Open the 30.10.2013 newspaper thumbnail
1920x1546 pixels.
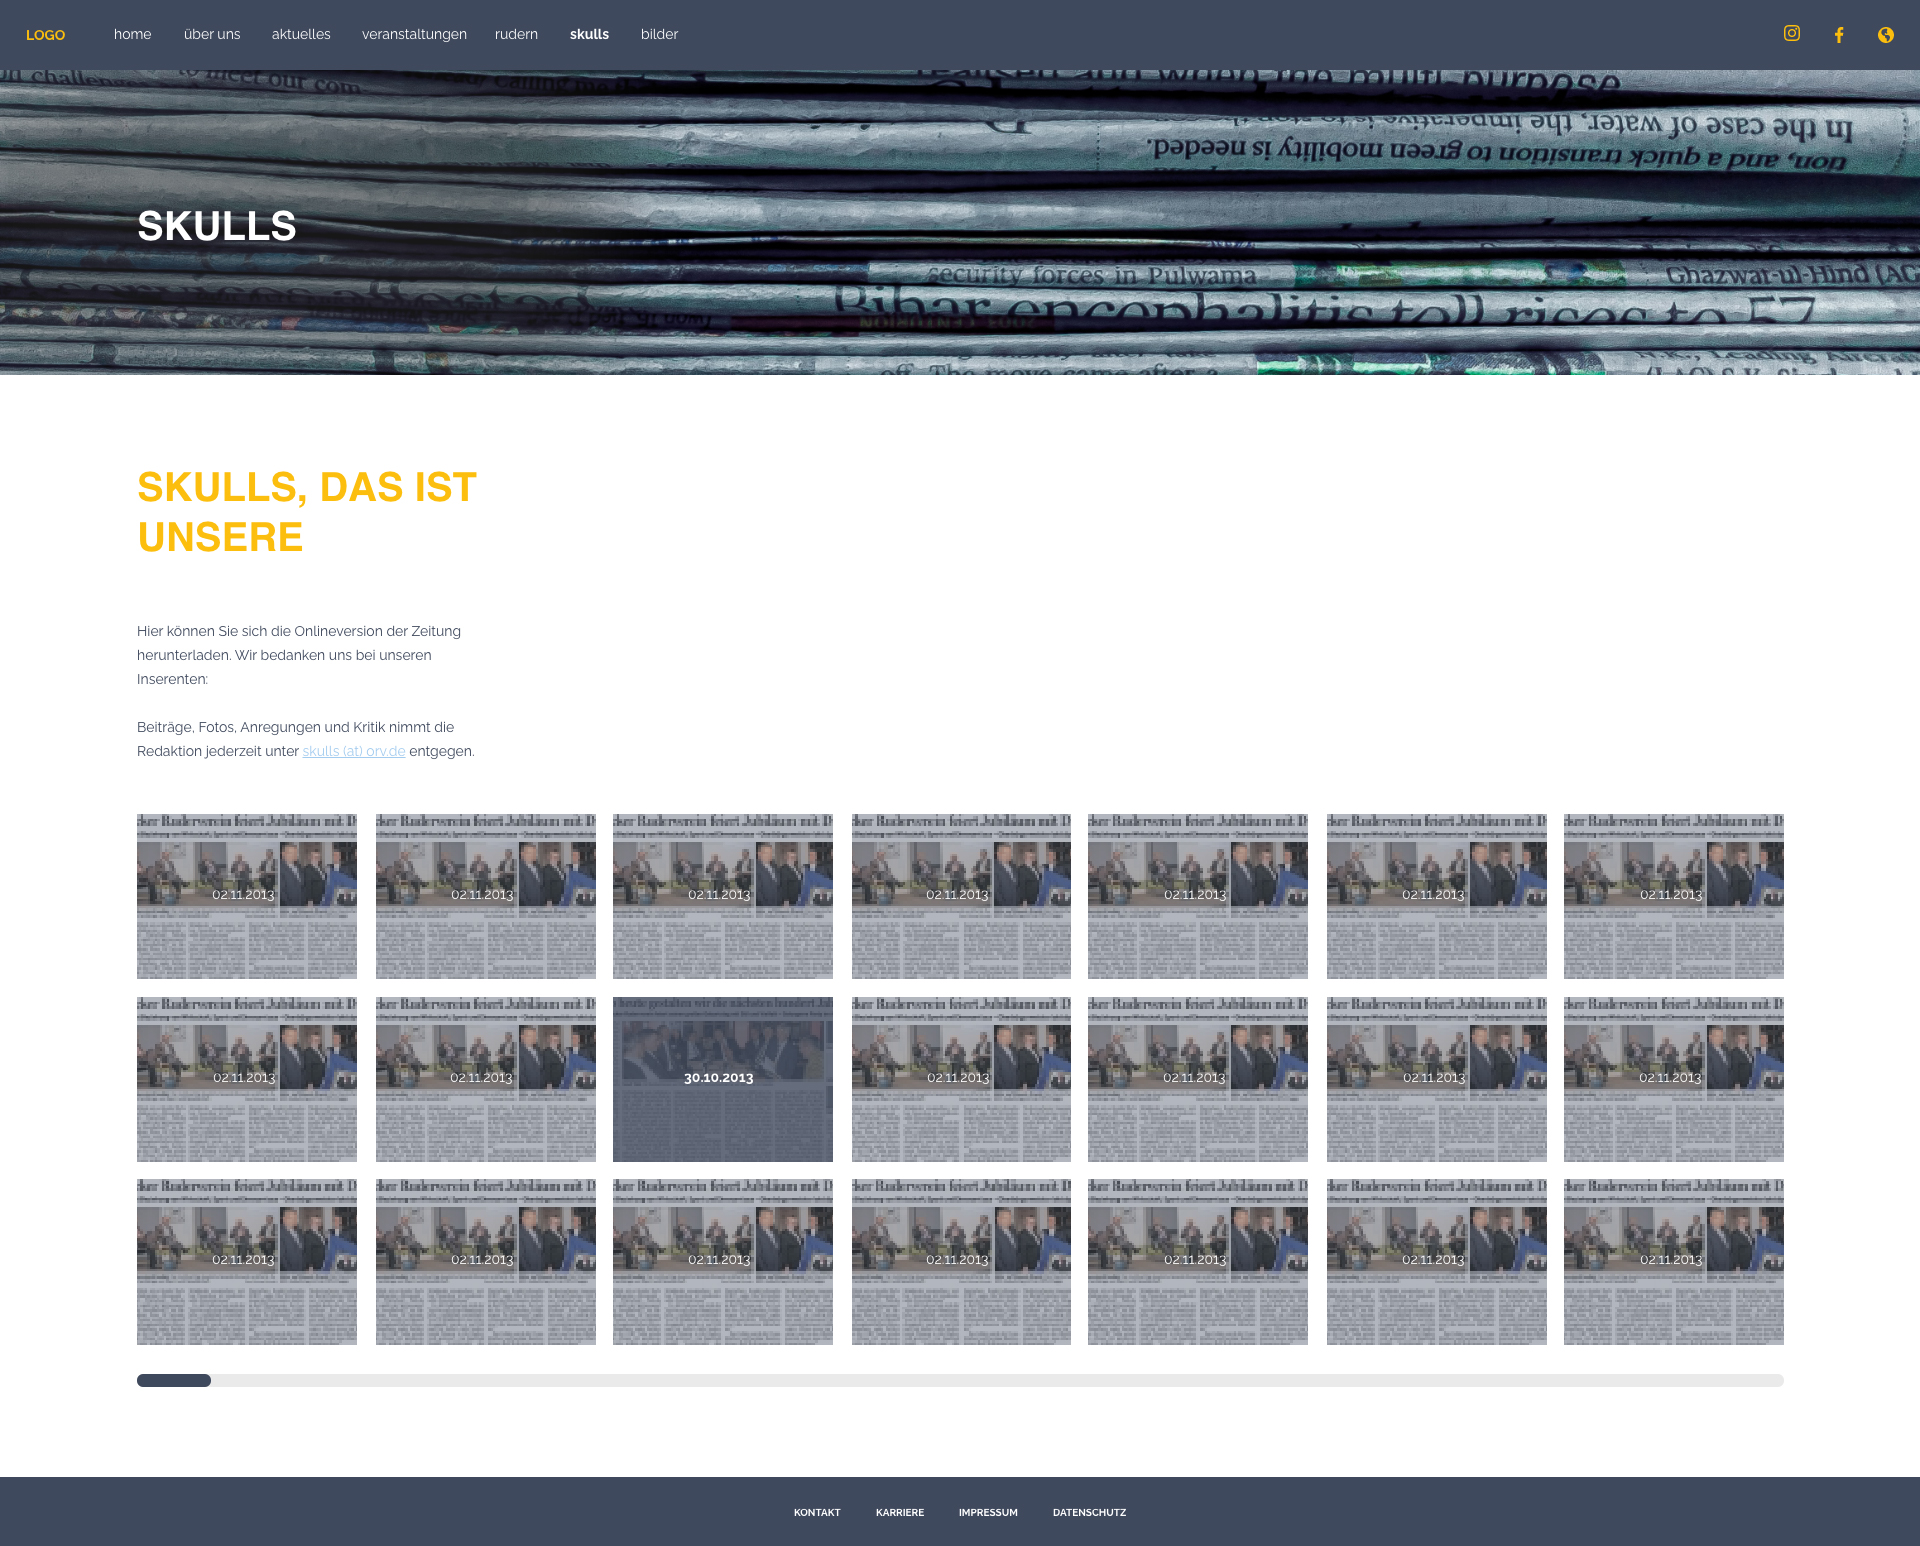click(x=722, y=1079)
